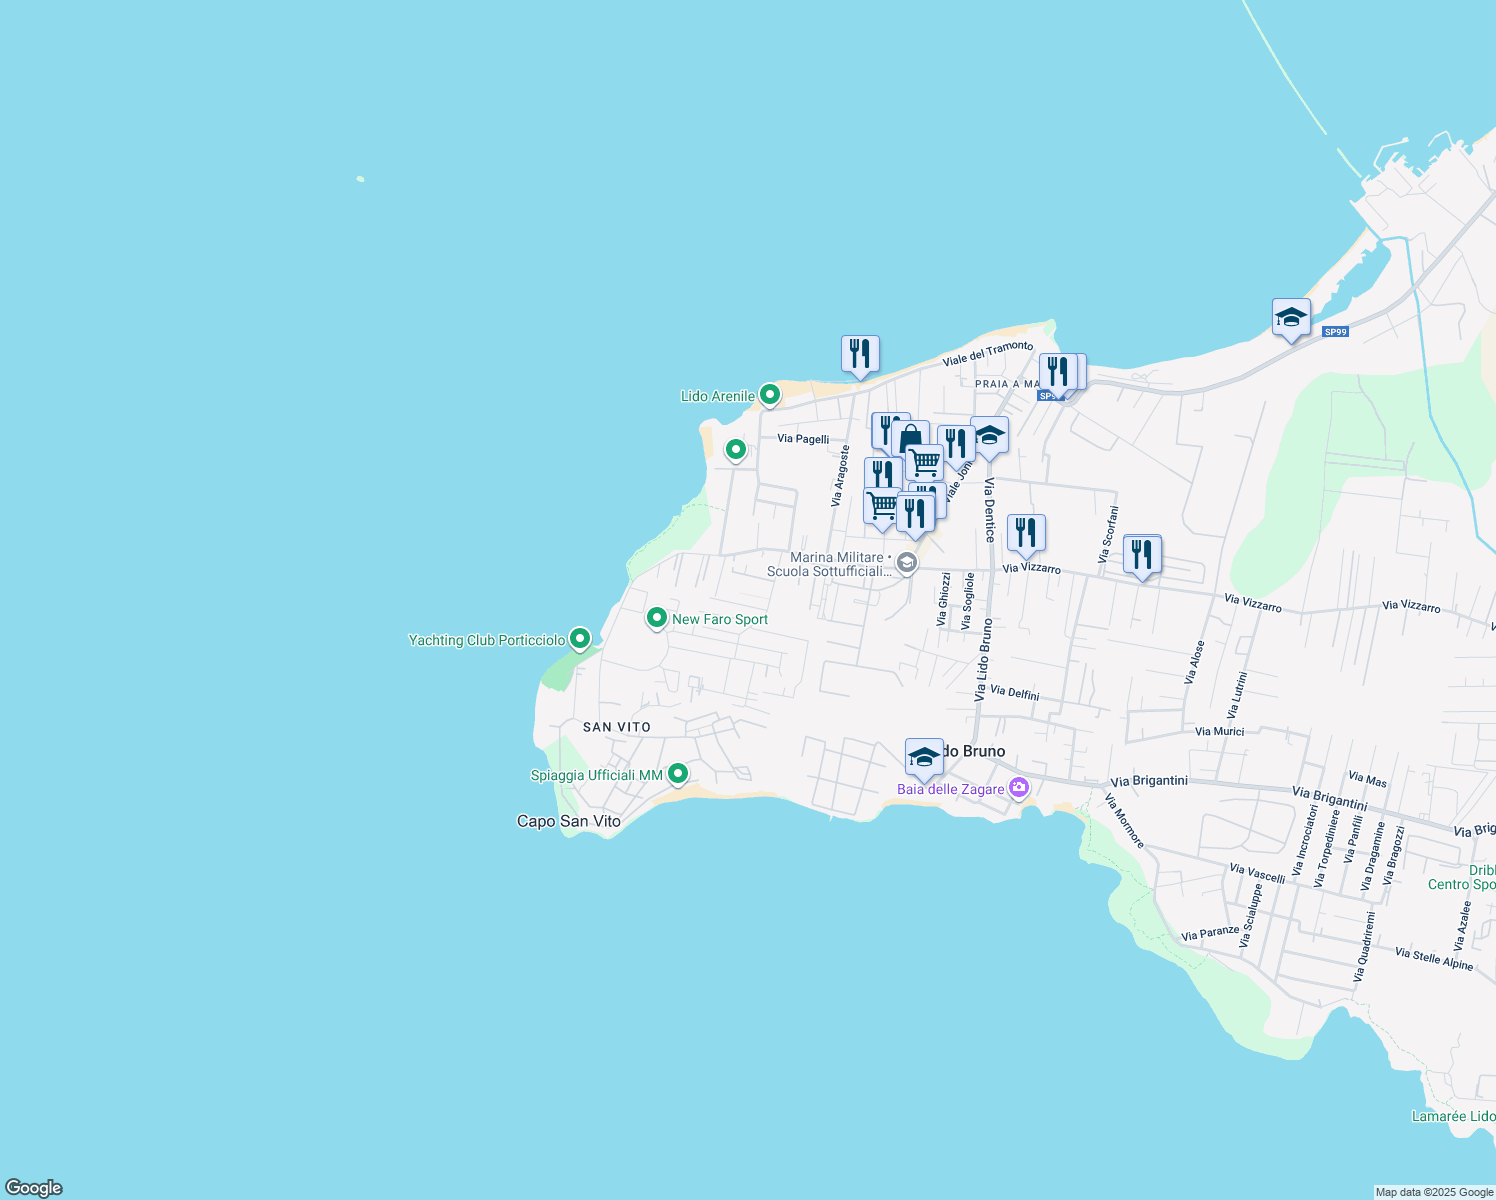Click the 'Capo San Vito' label
The height and width of the screenshot is (1200, 1496).
point(569,821)
